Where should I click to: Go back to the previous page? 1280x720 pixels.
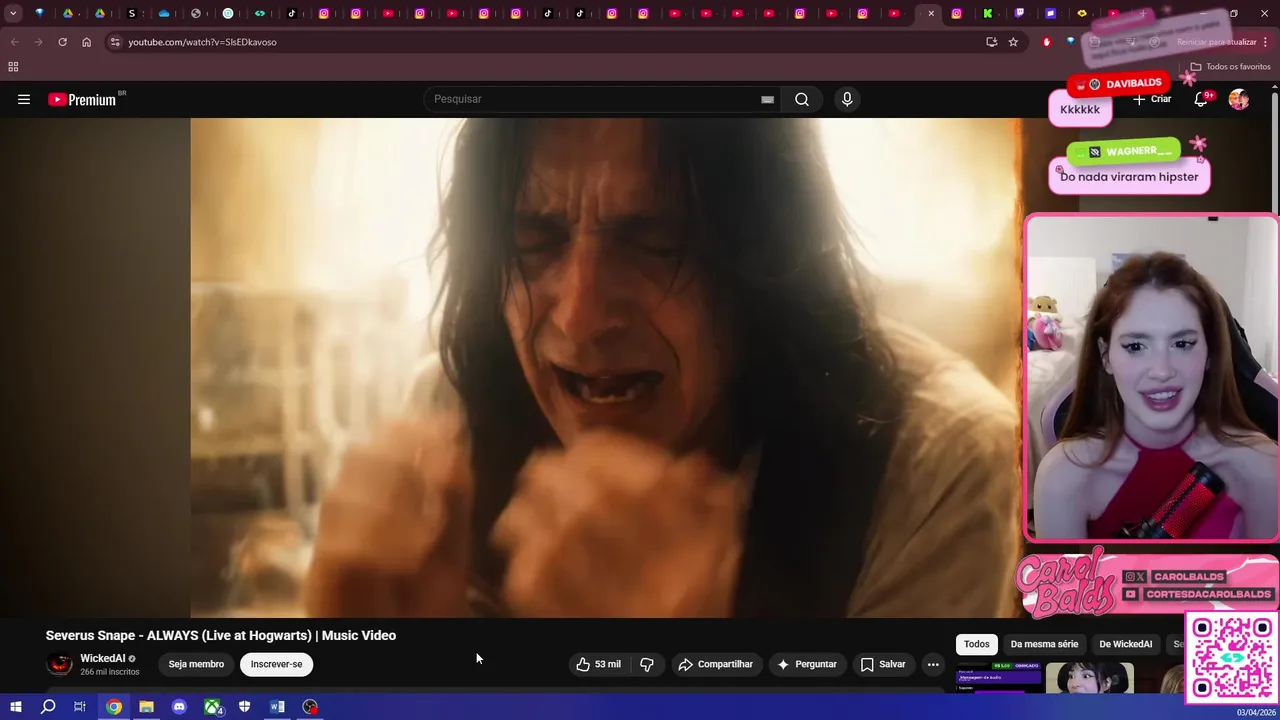(14, 42)
